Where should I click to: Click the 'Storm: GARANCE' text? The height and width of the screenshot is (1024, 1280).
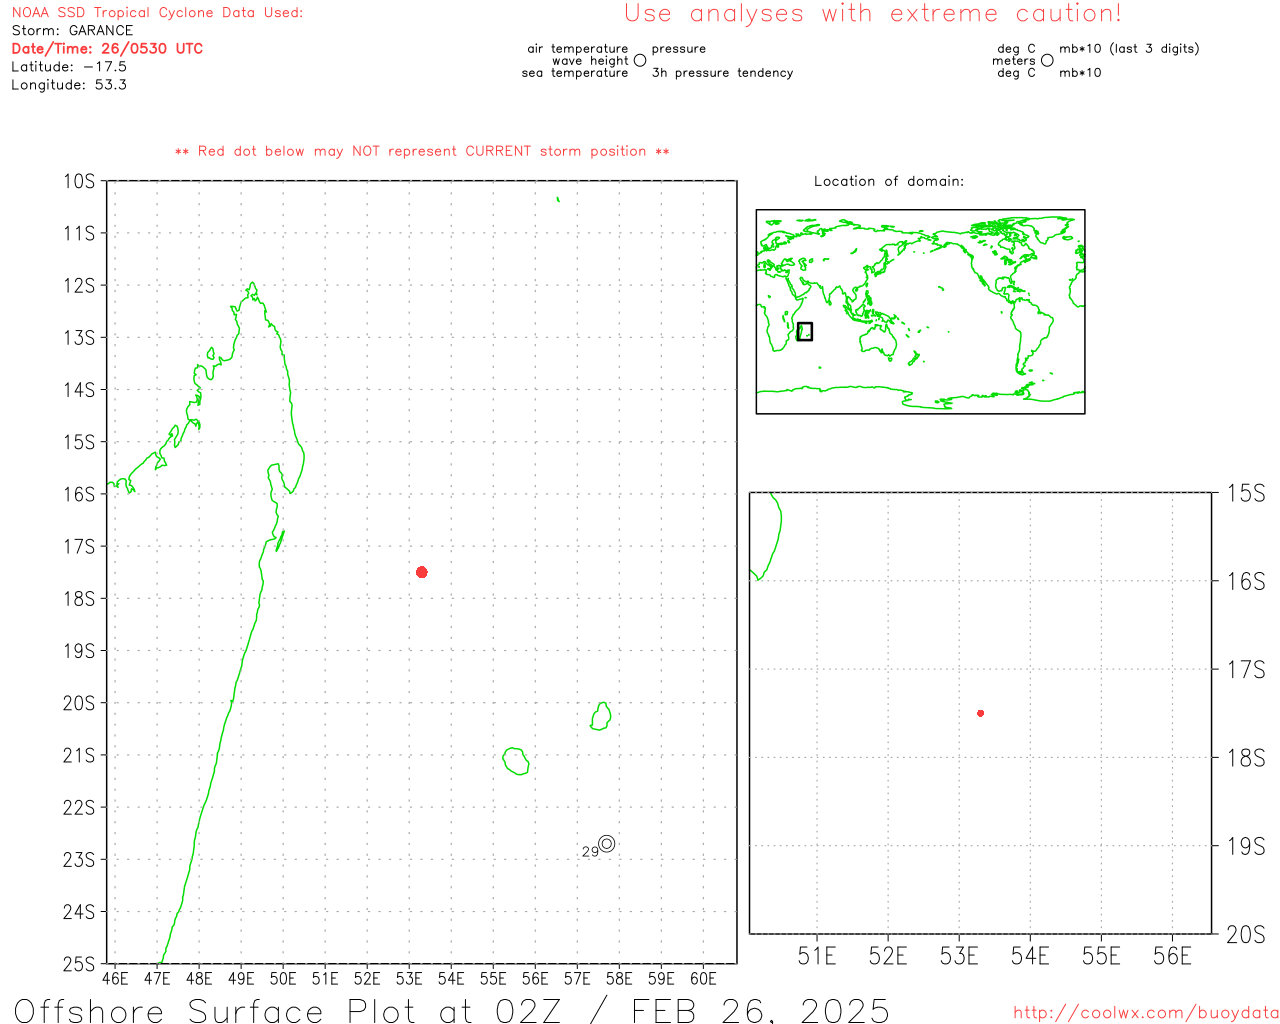[72, 30]
